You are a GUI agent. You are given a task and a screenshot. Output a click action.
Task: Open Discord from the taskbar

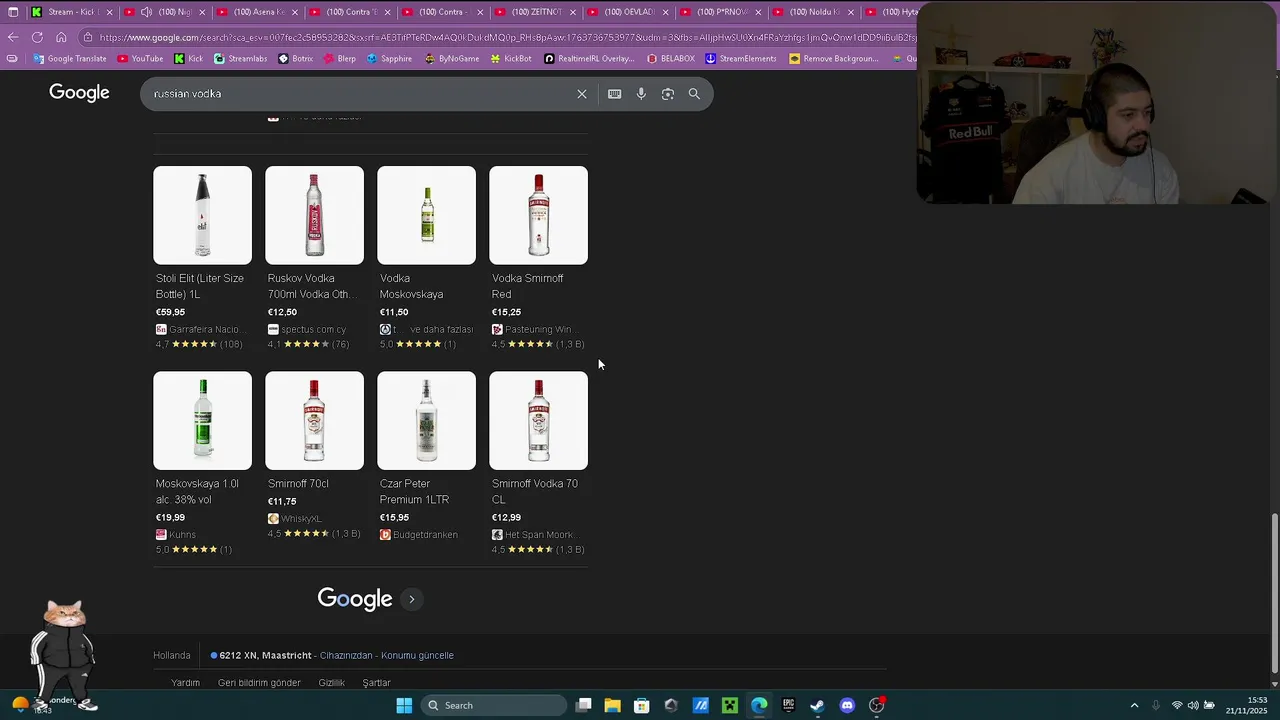[x=847, y=705]
